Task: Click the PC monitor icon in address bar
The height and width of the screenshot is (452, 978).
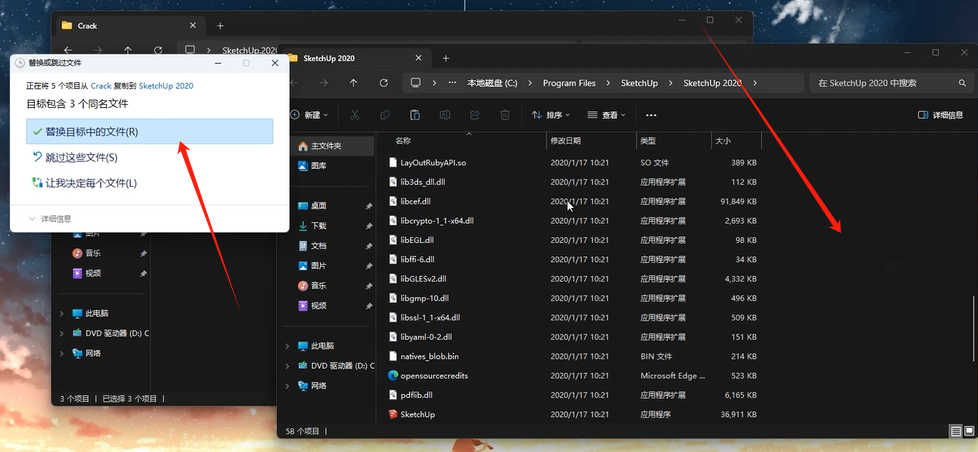Action: tap(417, 83)
